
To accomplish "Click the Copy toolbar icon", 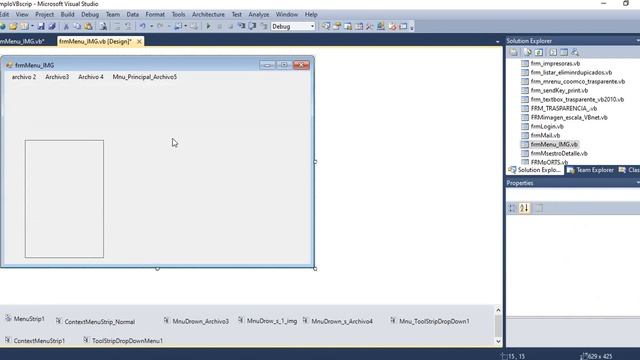I will click(x=77, y=27).
